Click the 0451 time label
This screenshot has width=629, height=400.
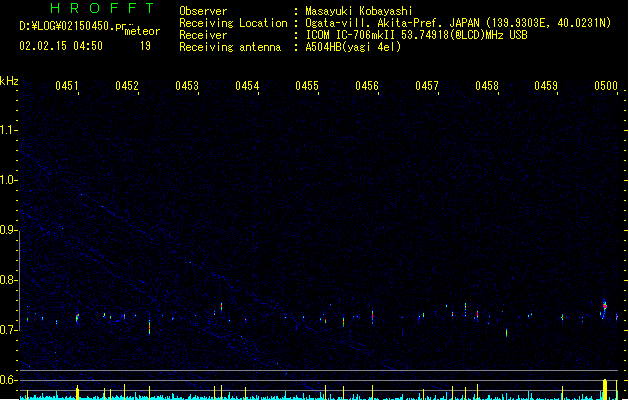coord(67,86)
